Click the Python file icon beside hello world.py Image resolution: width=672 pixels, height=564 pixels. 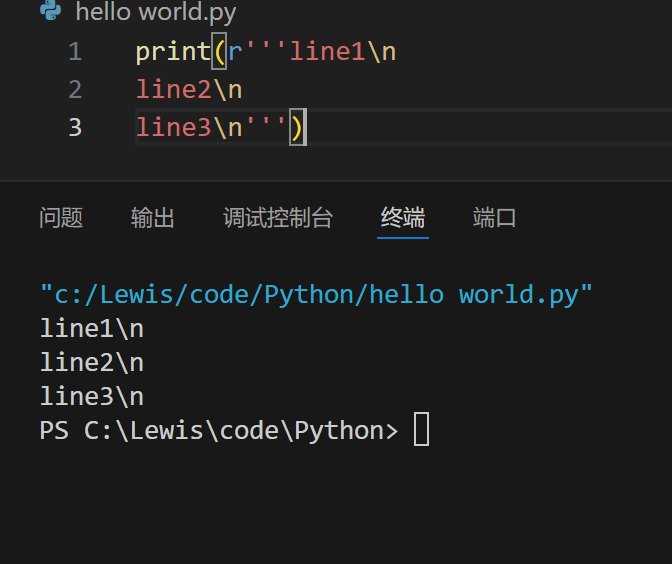click(51, 10)
